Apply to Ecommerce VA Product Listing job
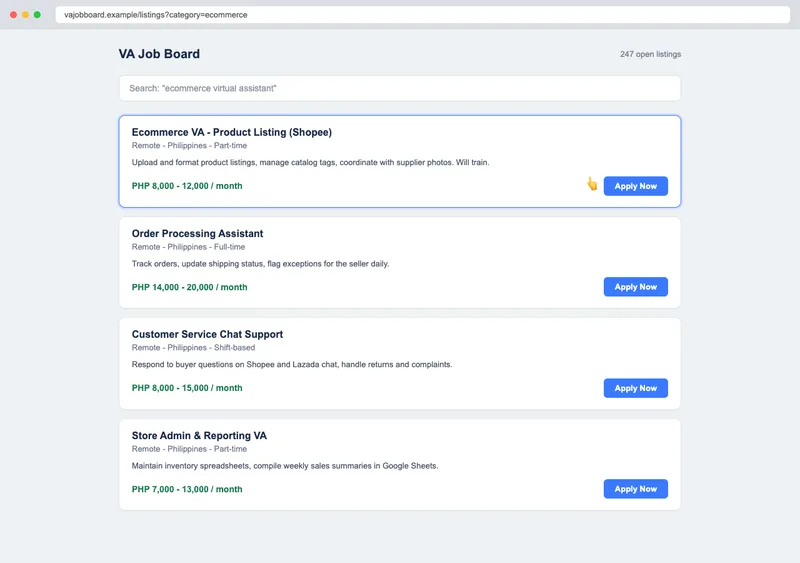Image resolution: width=800 pixels, height=563 pixels. pyautogui.click(x=635, y=186)
